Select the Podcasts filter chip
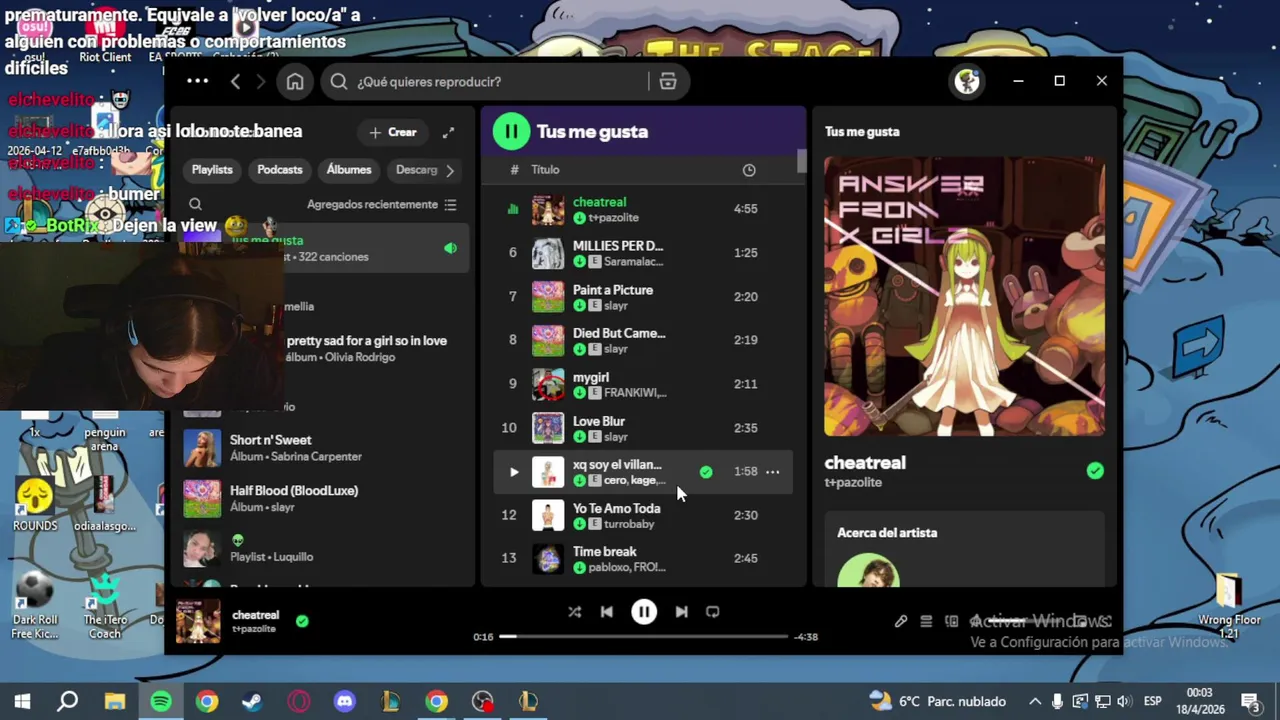This screenshot has height=720, width=1280. 280,170
